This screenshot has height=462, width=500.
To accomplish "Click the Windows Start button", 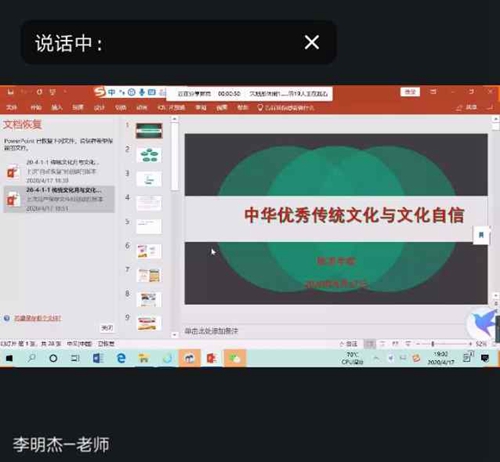I will point(9,358).
